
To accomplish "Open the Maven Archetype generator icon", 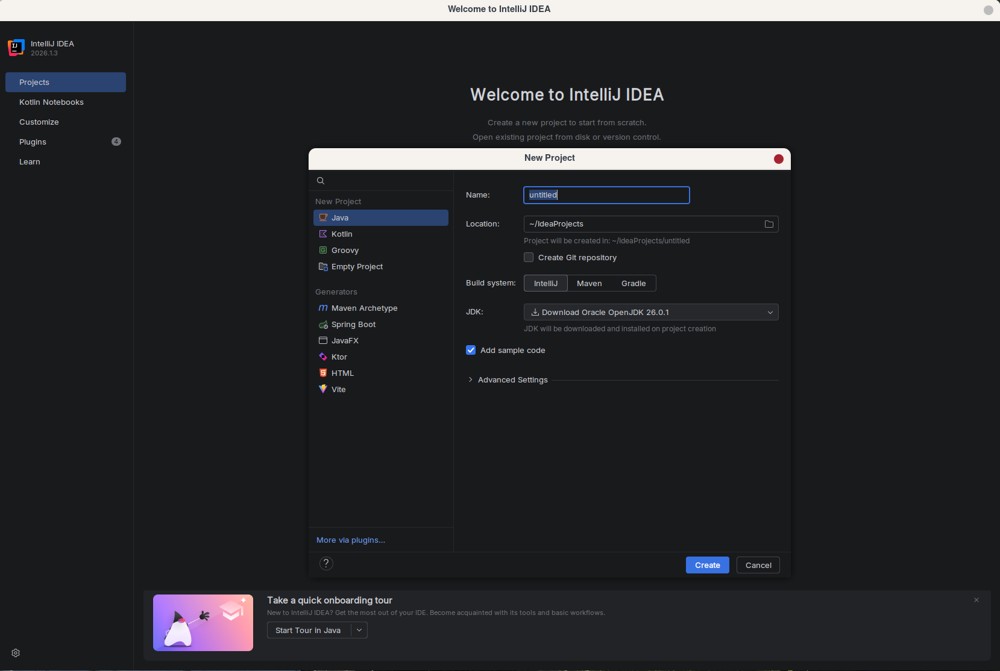I will [x=323, y=308].
